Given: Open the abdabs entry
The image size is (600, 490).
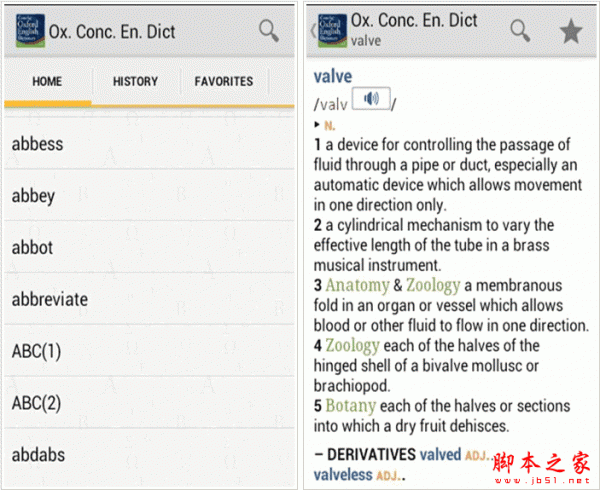Looking at the screenshot, I should click(149, 455).
